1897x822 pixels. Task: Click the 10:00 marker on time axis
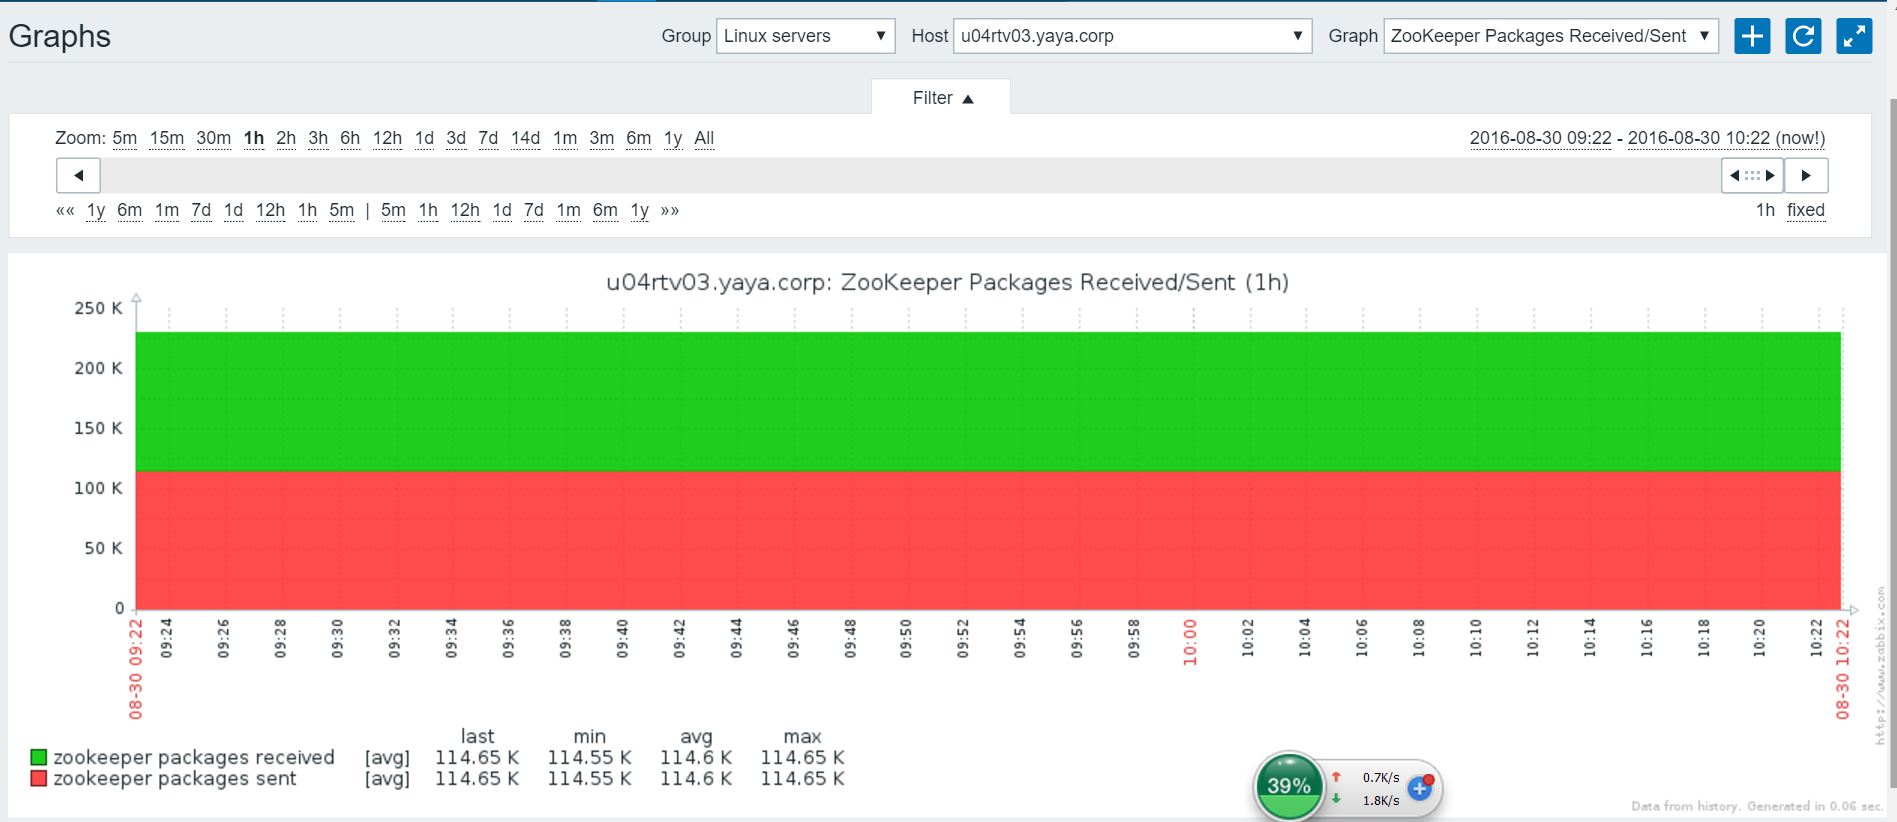(x=1190, y=642)
